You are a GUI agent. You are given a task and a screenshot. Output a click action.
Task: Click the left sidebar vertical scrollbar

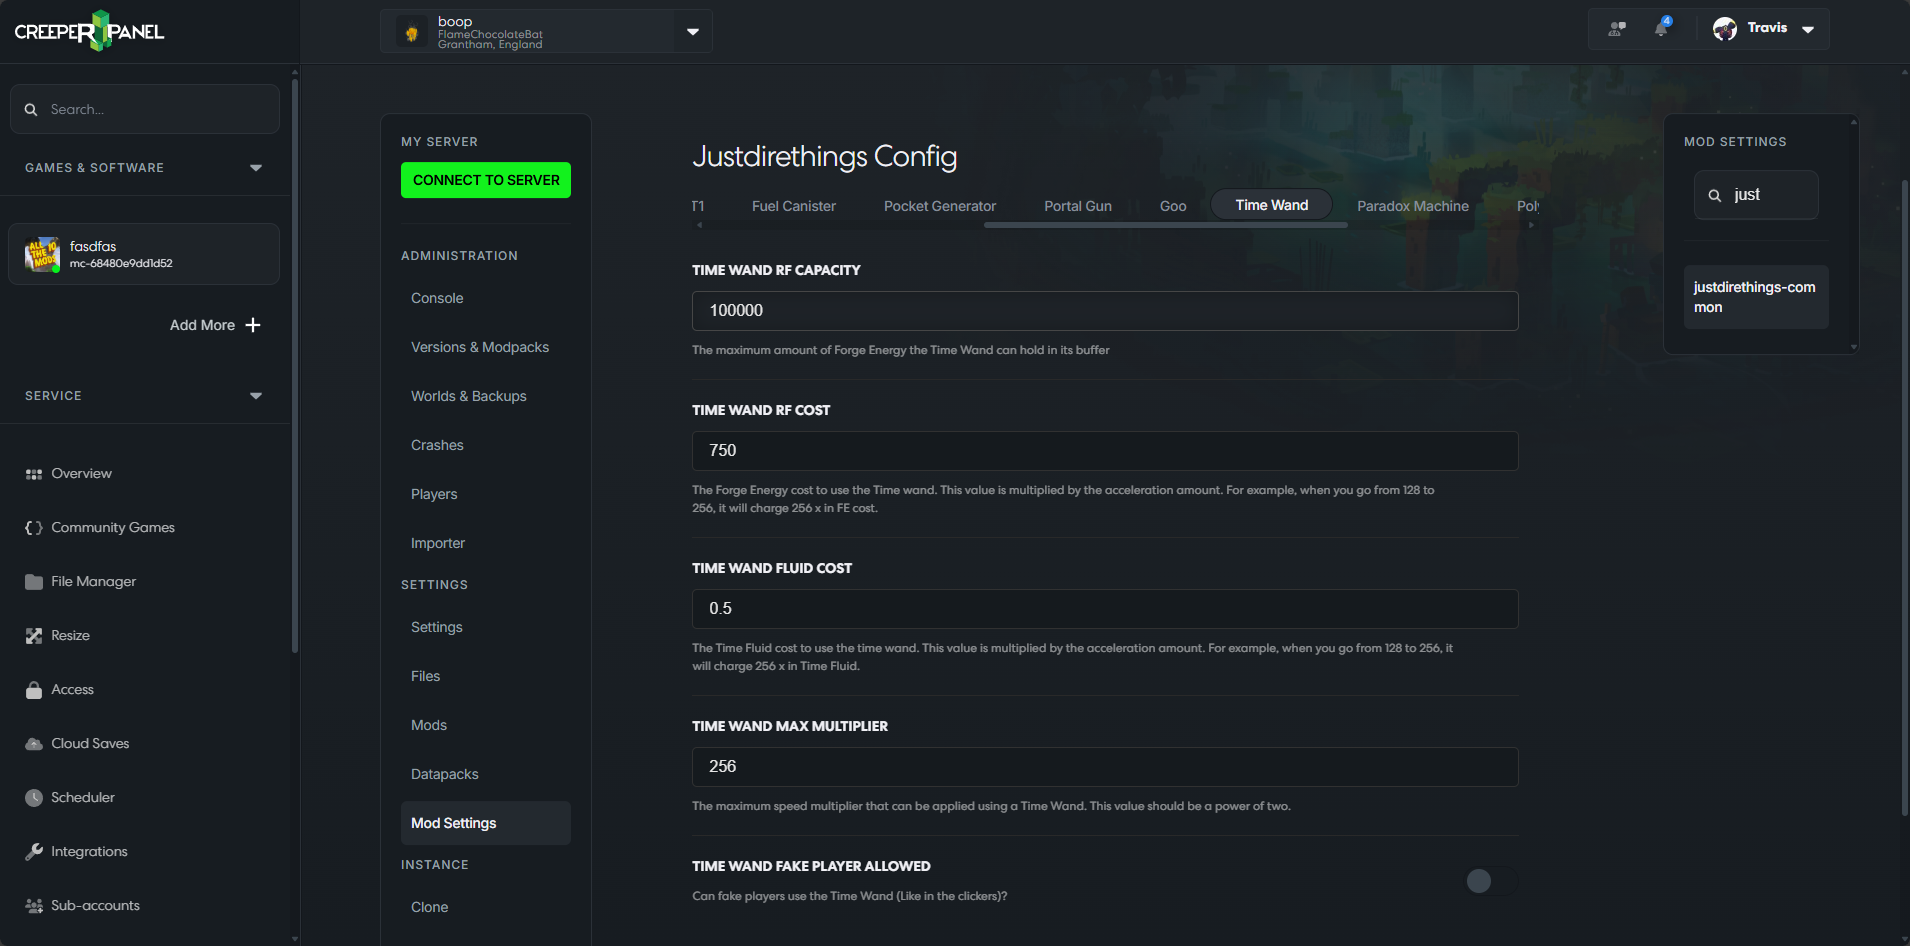pos(295,365)
